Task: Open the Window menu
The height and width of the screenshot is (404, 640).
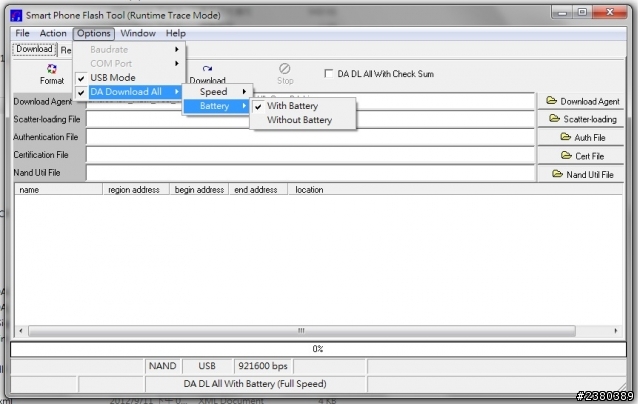Action: coord(138,33)
